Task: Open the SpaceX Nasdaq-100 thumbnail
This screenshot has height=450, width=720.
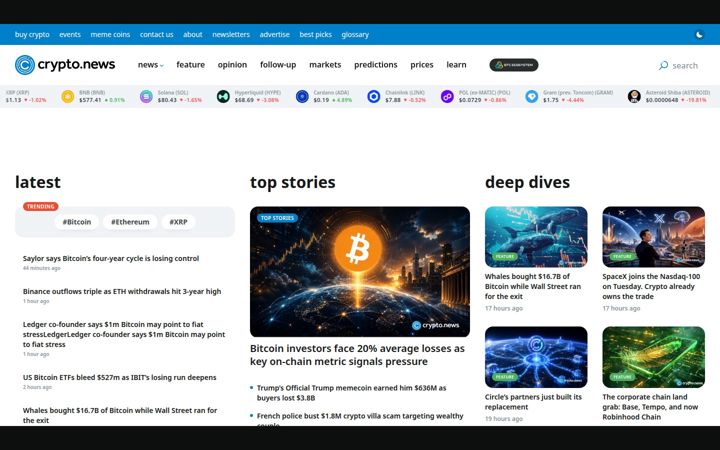Action: pos(653,237)
